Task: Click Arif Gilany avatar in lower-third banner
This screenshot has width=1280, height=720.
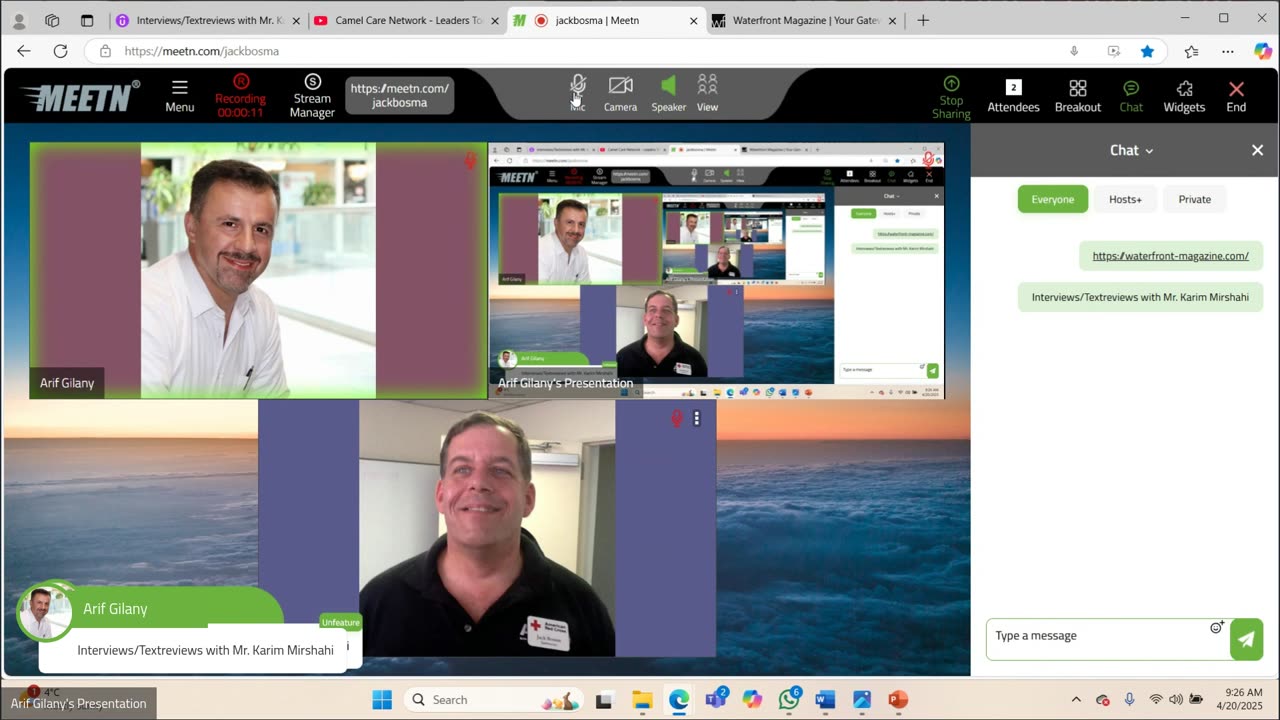Action: [x=43, y=610]
